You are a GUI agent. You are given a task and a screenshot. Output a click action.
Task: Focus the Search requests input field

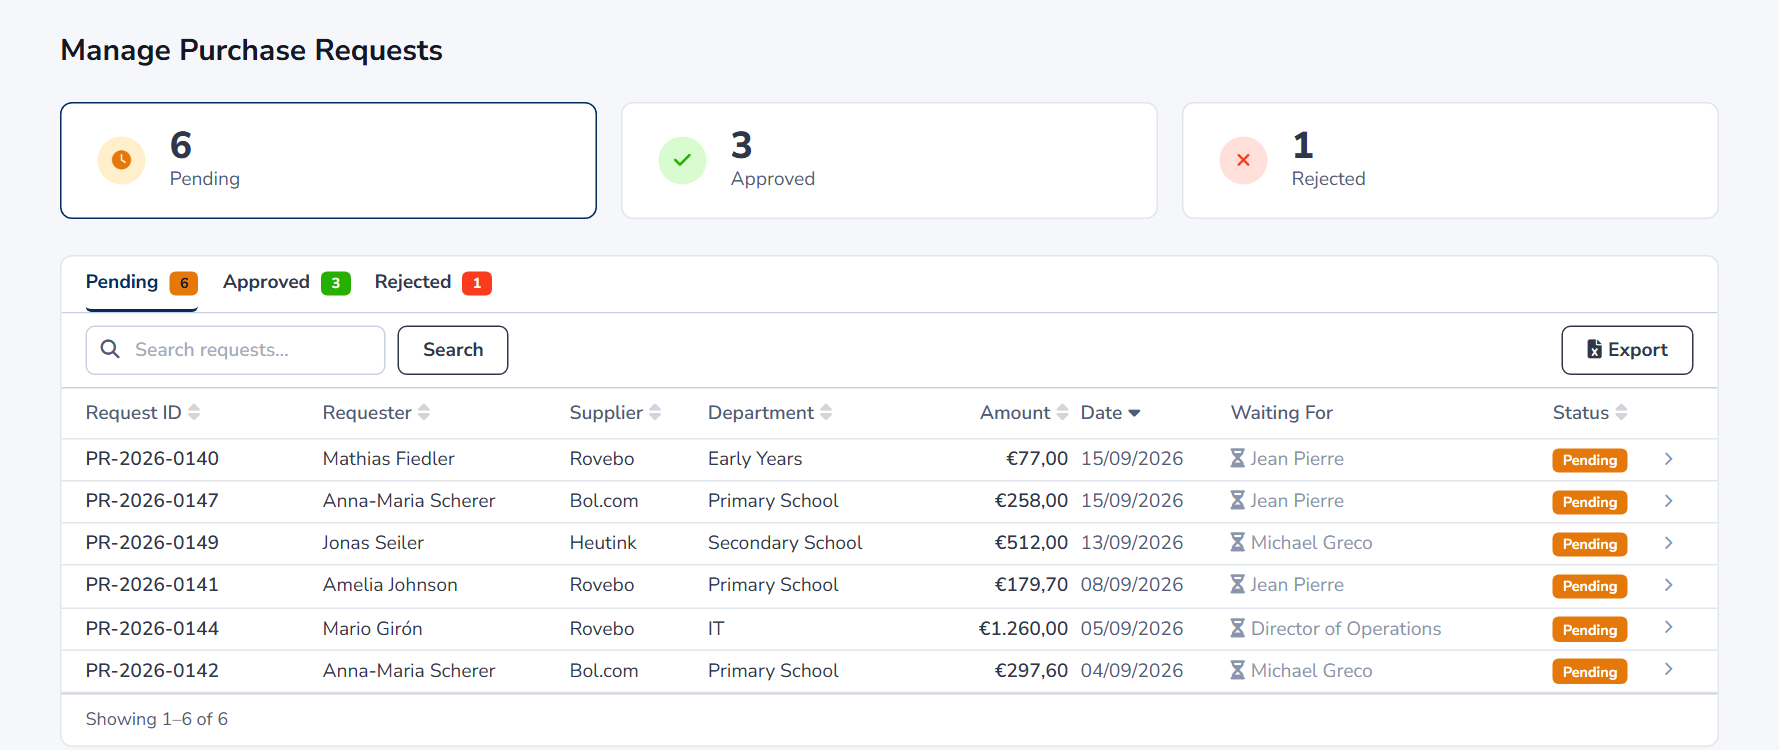[235, 350]
